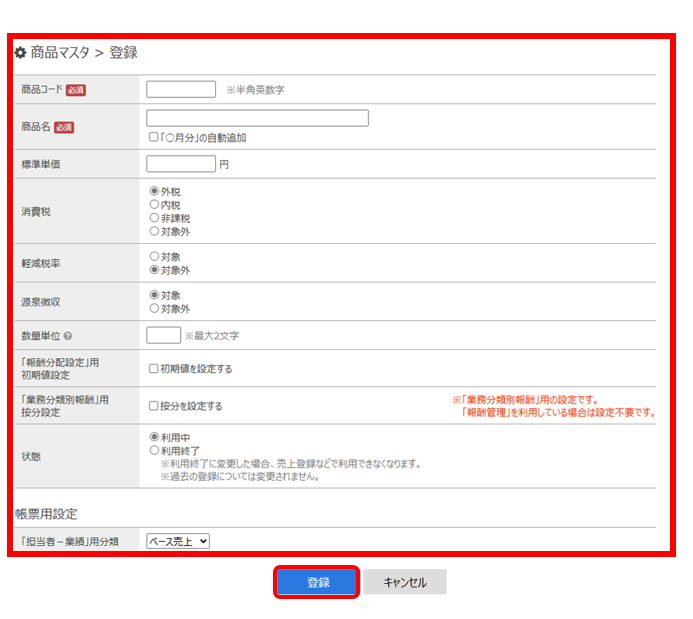Viewport: 693px width, 619px height.
Task: Enable the 「○月分」の自動追加 checkbox
Action: 153,138
